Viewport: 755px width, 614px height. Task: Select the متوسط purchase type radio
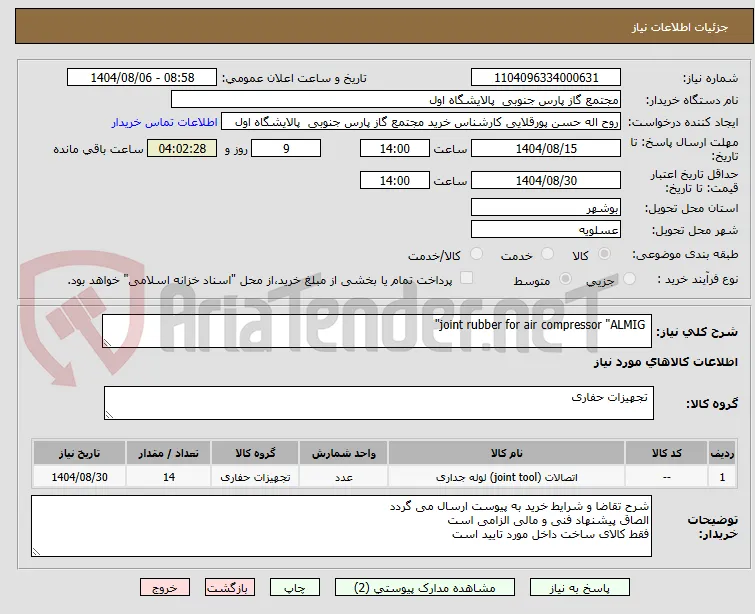tap(565, 279)
